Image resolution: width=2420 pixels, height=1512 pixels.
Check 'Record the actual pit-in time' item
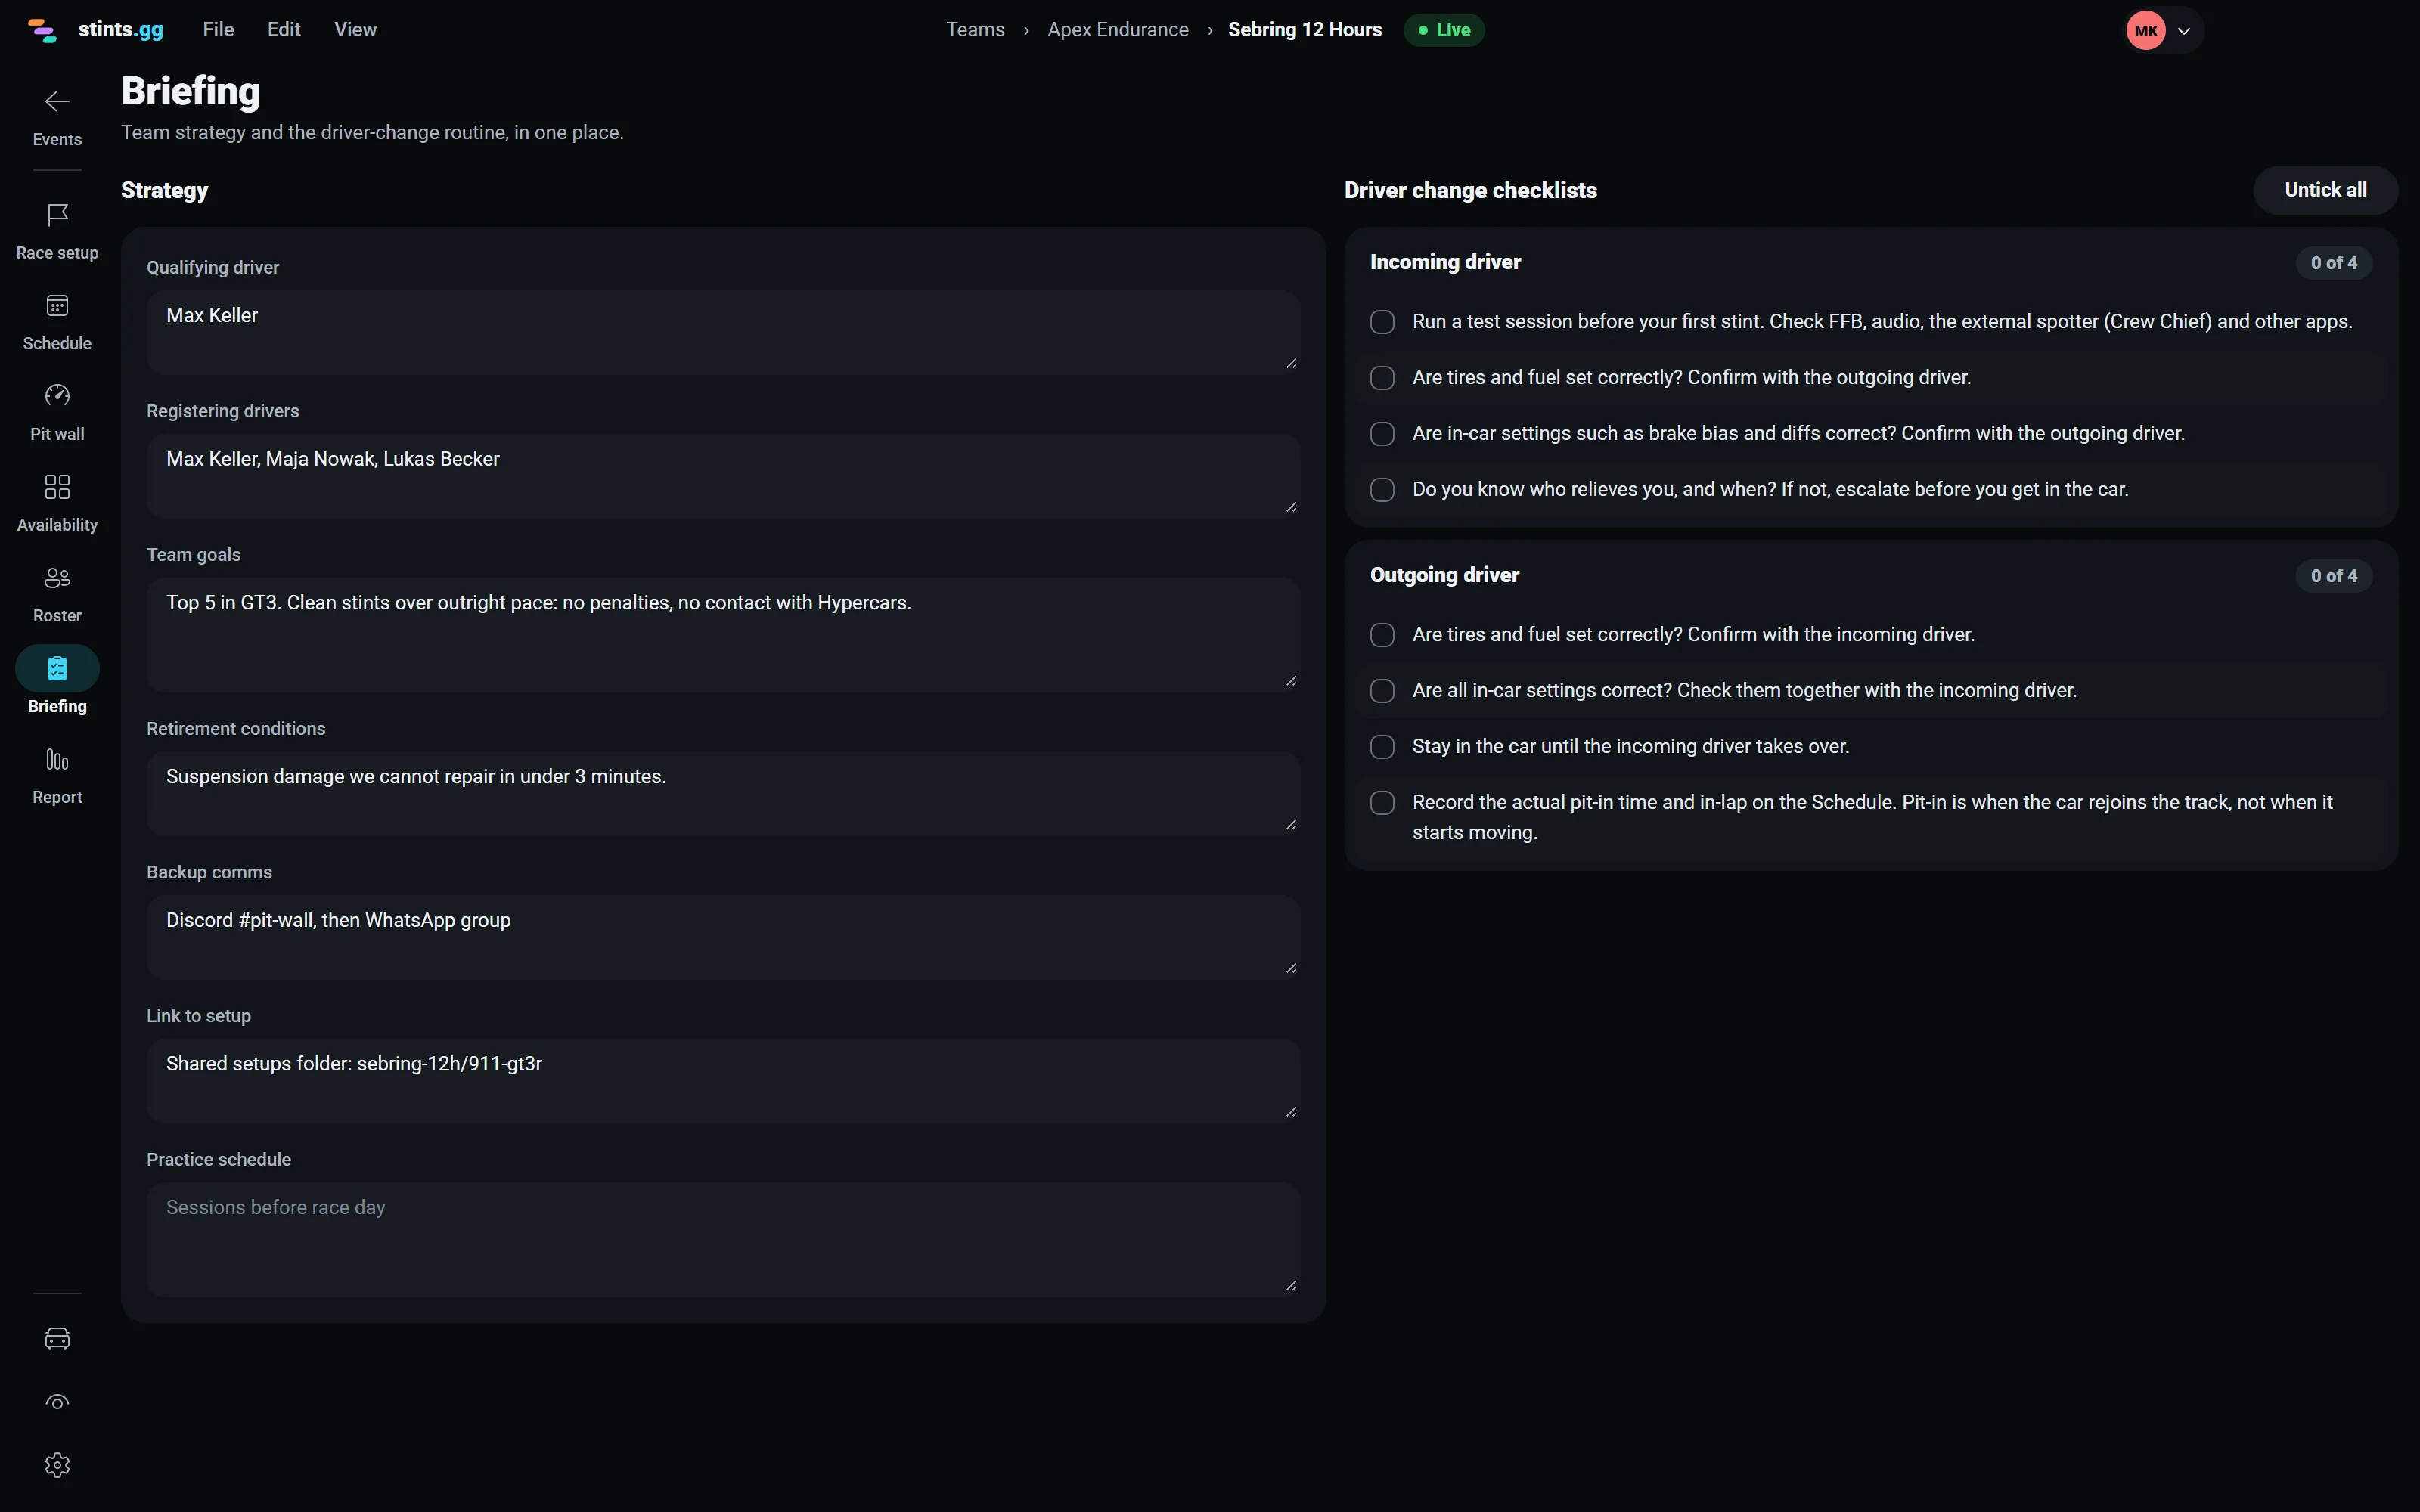pos(1382,803)
